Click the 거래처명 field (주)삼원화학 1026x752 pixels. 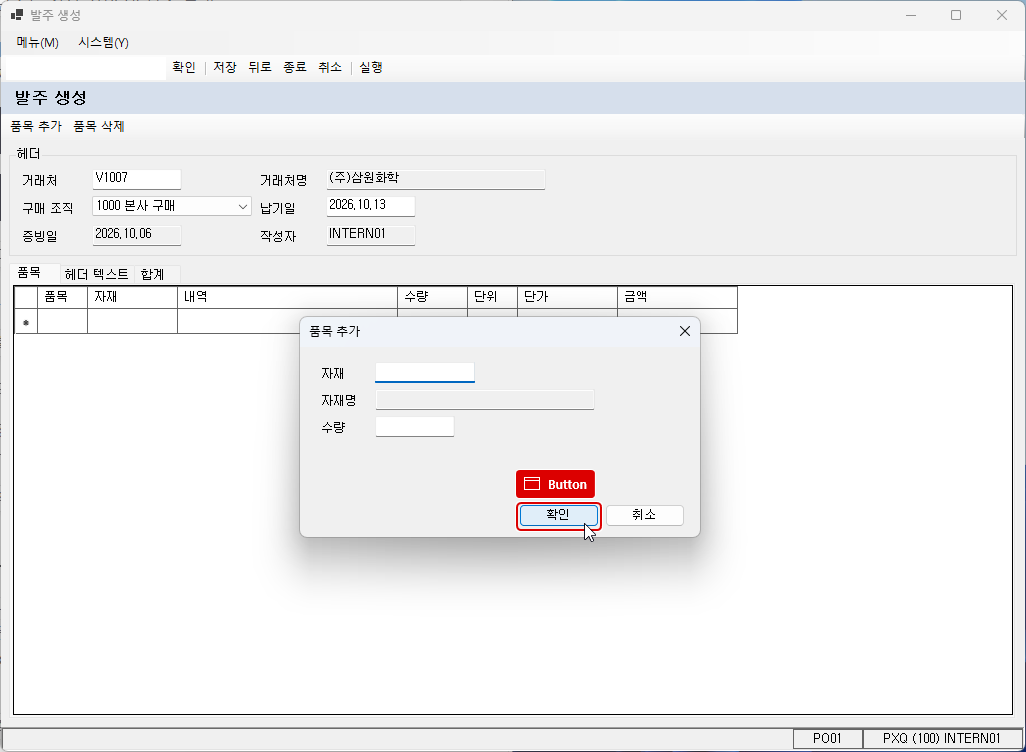click(x=435, y=179)
